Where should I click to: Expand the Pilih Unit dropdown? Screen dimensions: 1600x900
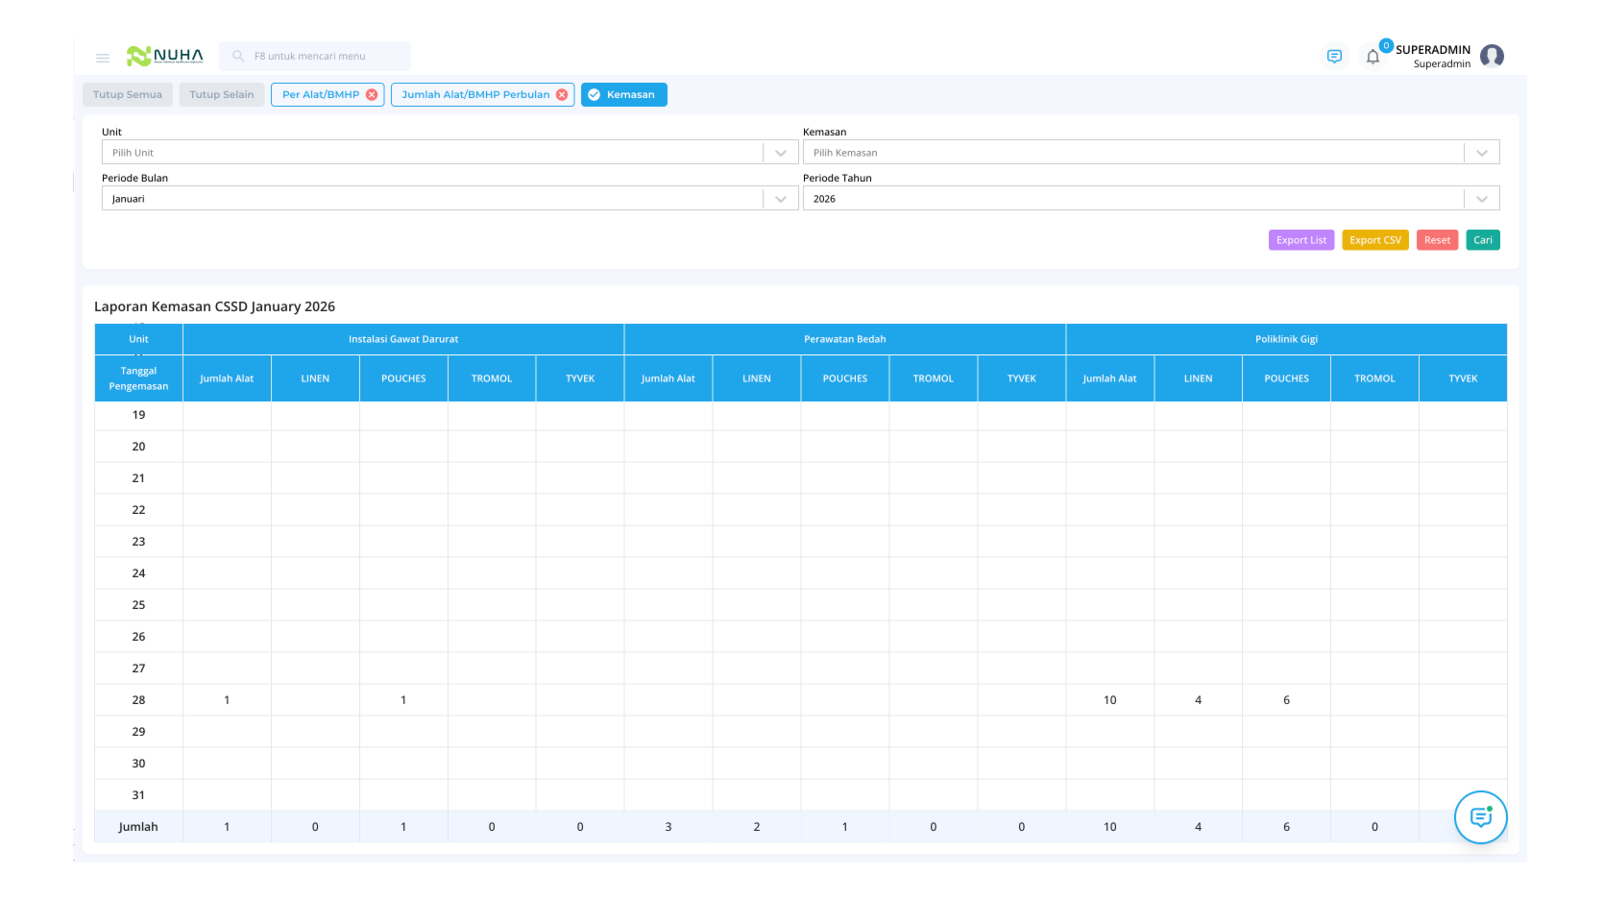click(449, 153)
